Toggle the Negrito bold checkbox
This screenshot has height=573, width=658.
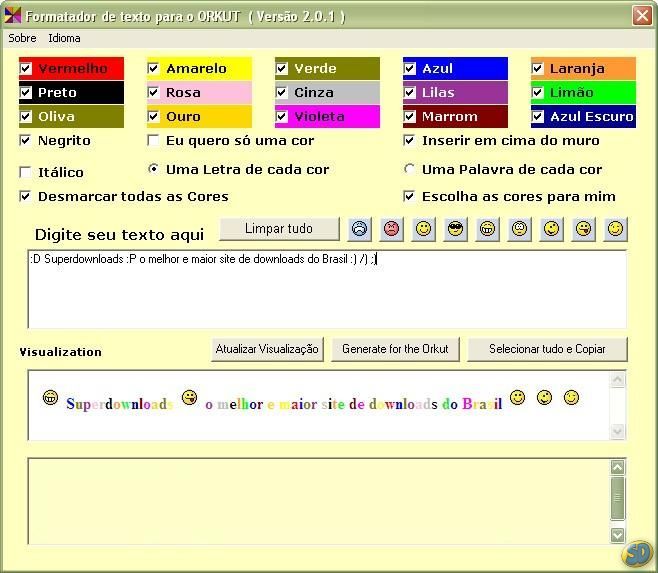(x=26, y=141)
